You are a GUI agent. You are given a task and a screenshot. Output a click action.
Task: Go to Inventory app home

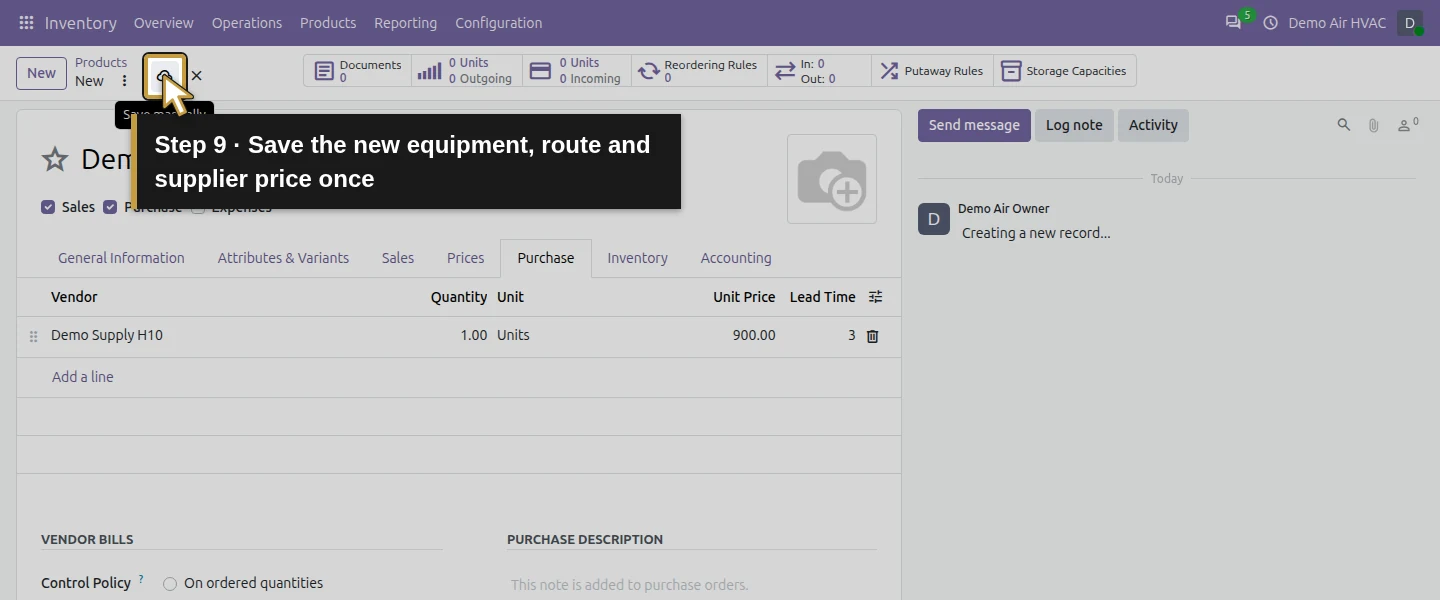[x=81, y=22]
